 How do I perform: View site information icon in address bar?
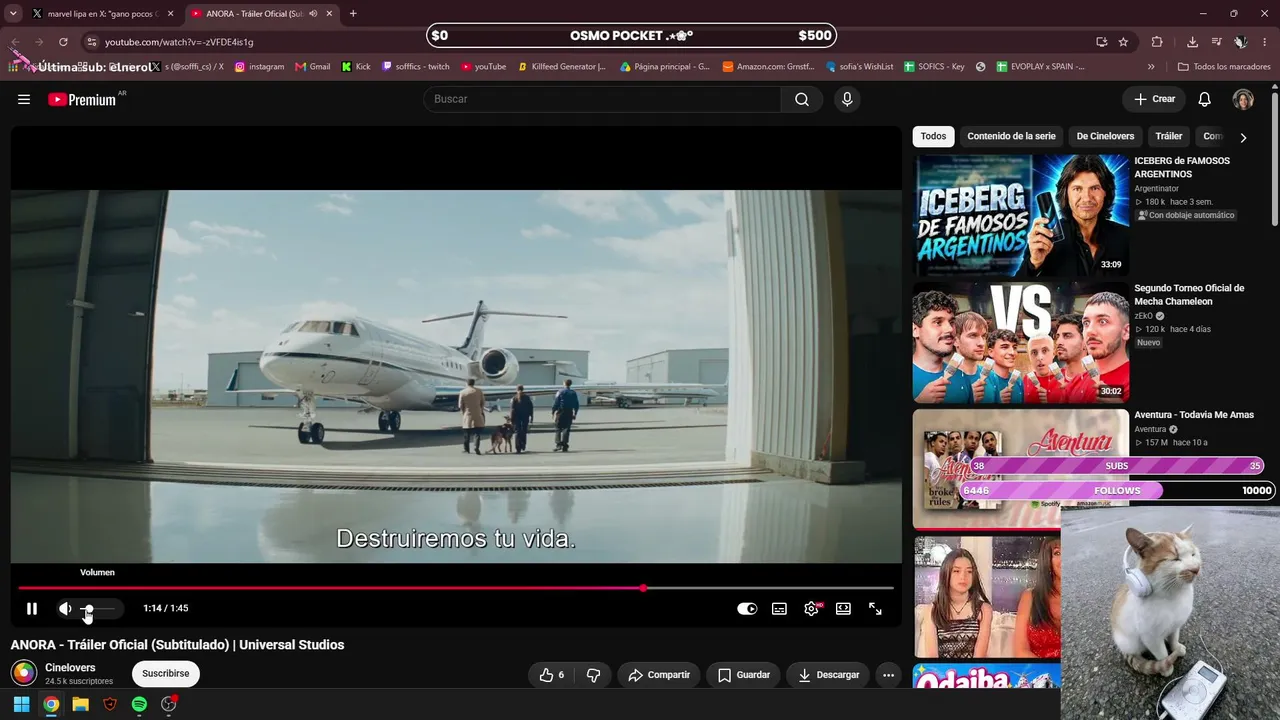click(x=91, y=42)
